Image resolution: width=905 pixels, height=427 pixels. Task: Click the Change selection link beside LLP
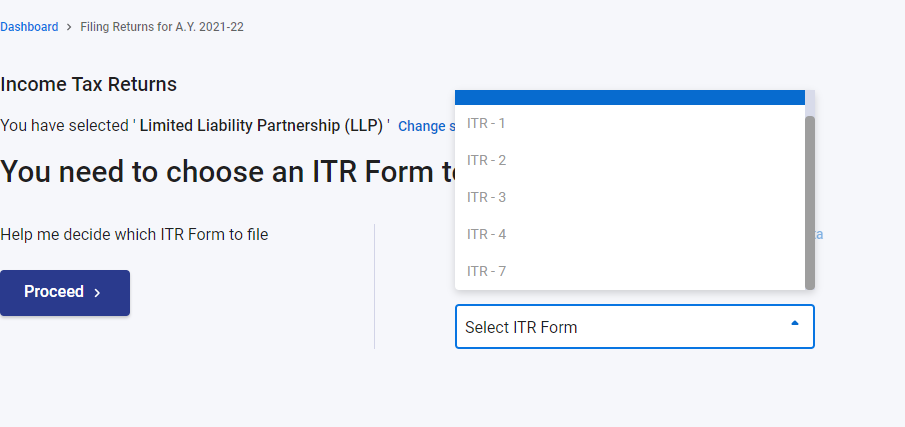(x=425, y=127)
